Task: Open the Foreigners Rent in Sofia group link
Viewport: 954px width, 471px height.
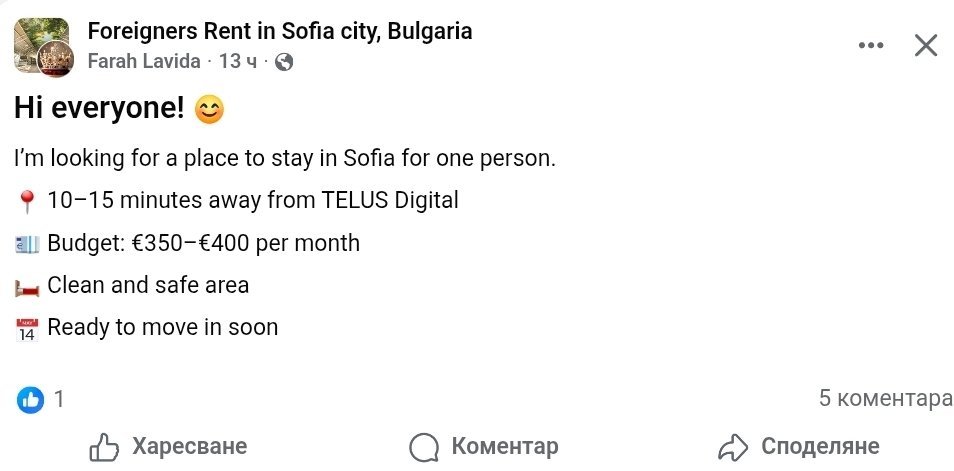Action: [280, 31]
